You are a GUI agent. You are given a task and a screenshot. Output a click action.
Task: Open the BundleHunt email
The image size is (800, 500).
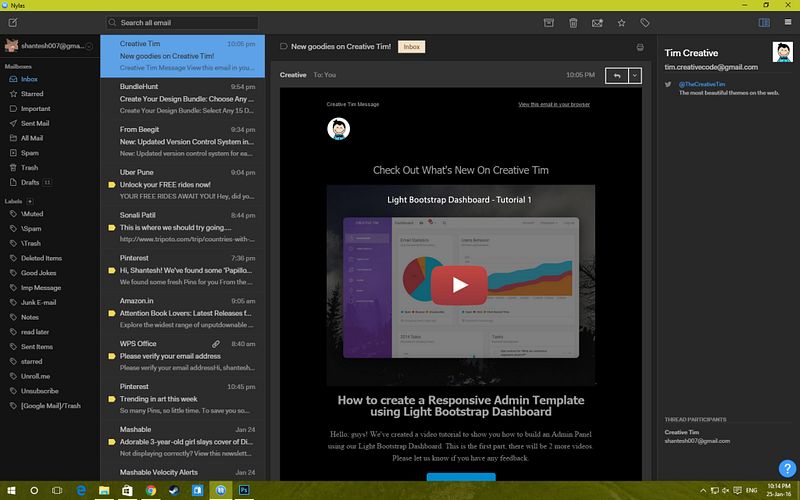(183, 99)
